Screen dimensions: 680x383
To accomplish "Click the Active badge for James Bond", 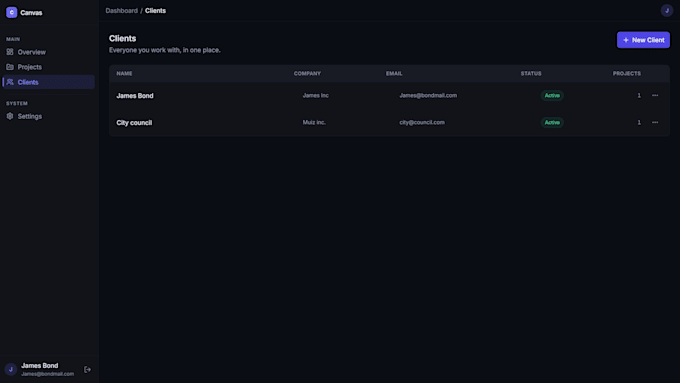I will pyautogui.click(x=552, y=95).
